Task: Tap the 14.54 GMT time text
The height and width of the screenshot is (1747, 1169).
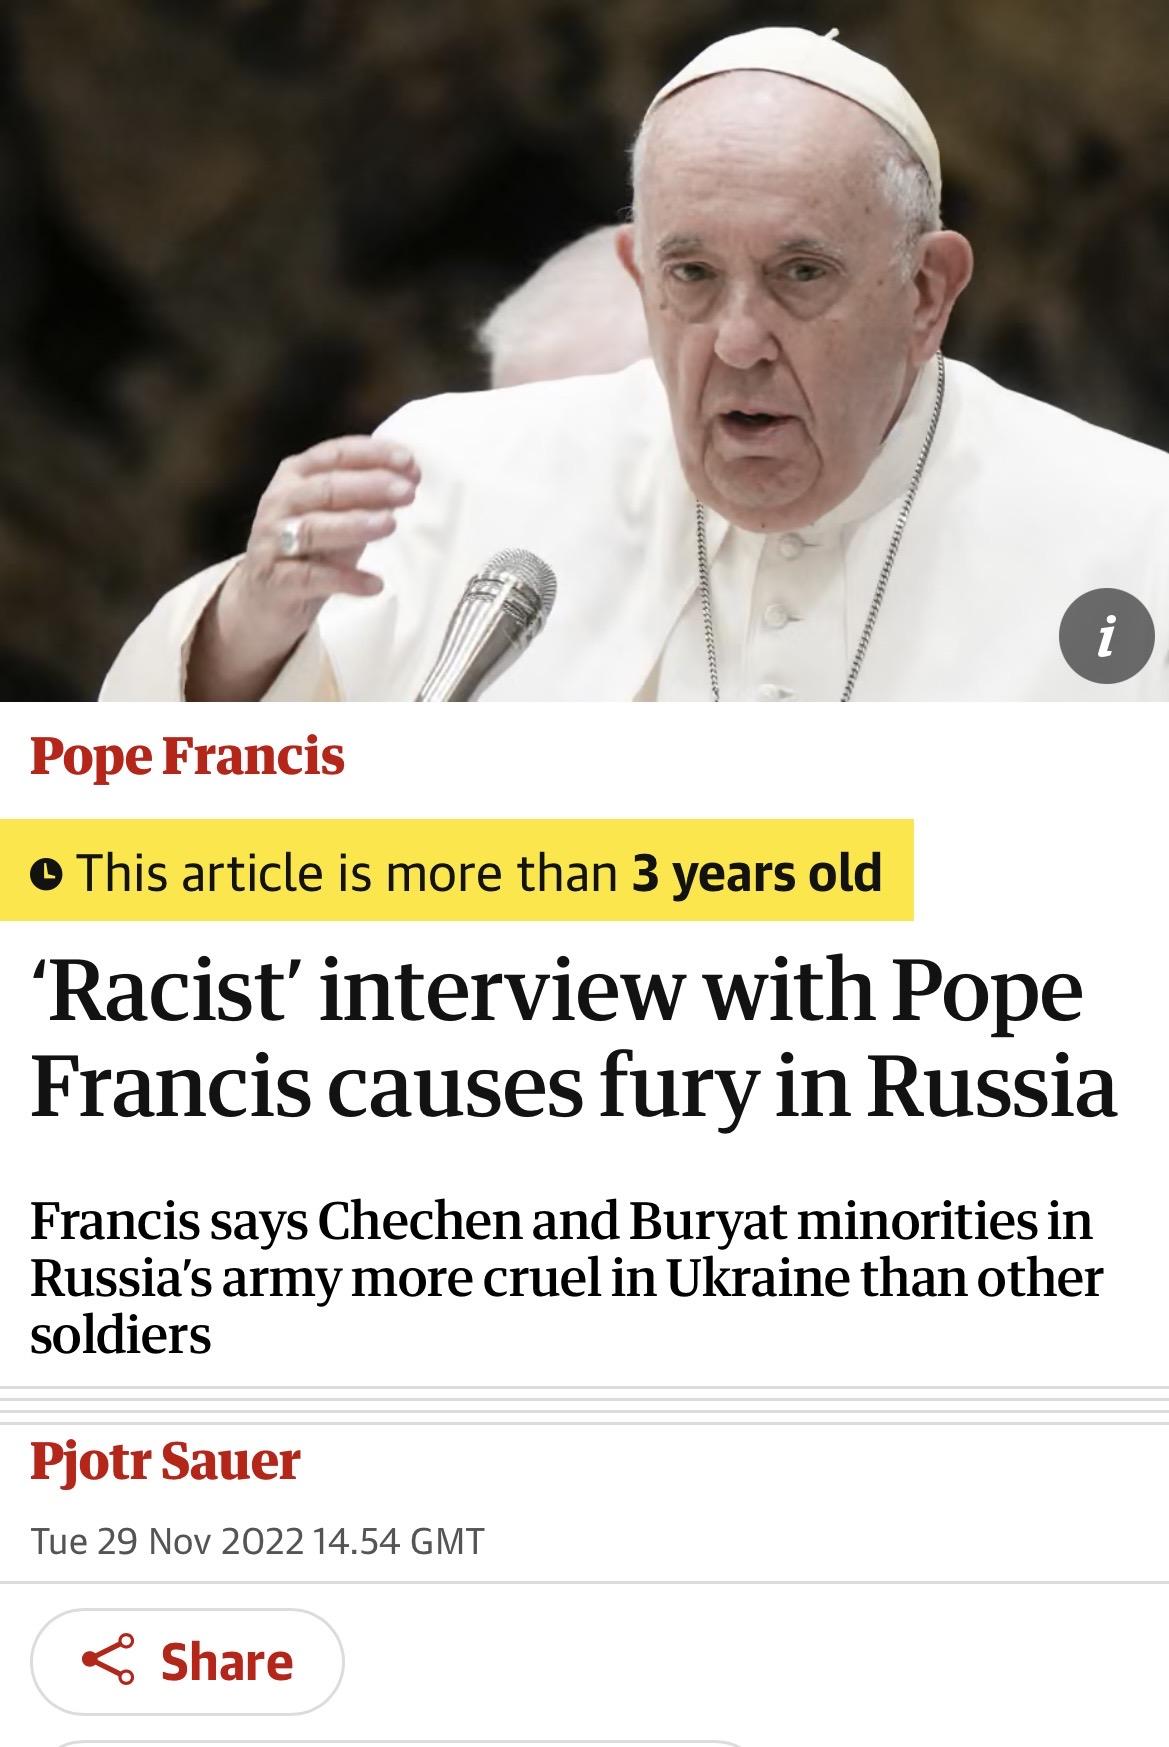Action: pos(399,1540)
